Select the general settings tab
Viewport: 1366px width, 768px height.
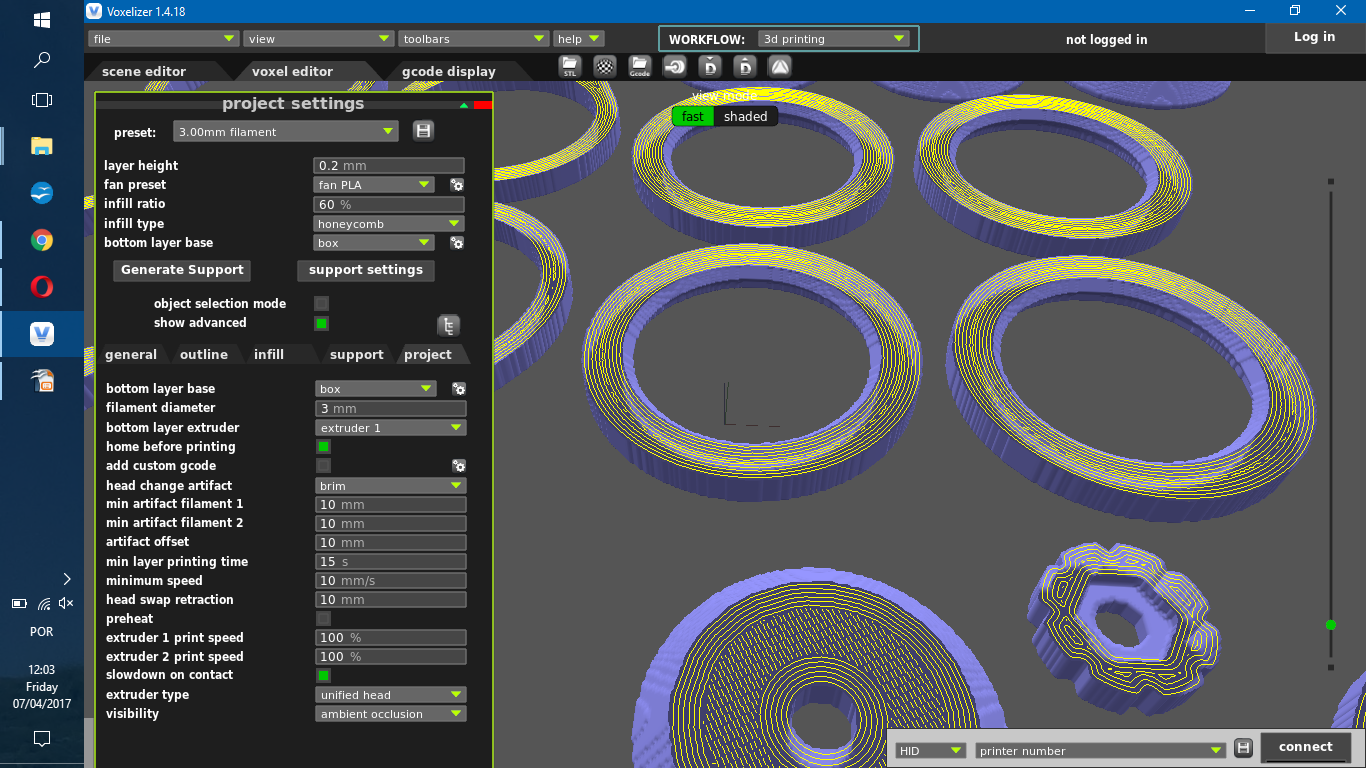pyautogui.click(x=131, y=355)
